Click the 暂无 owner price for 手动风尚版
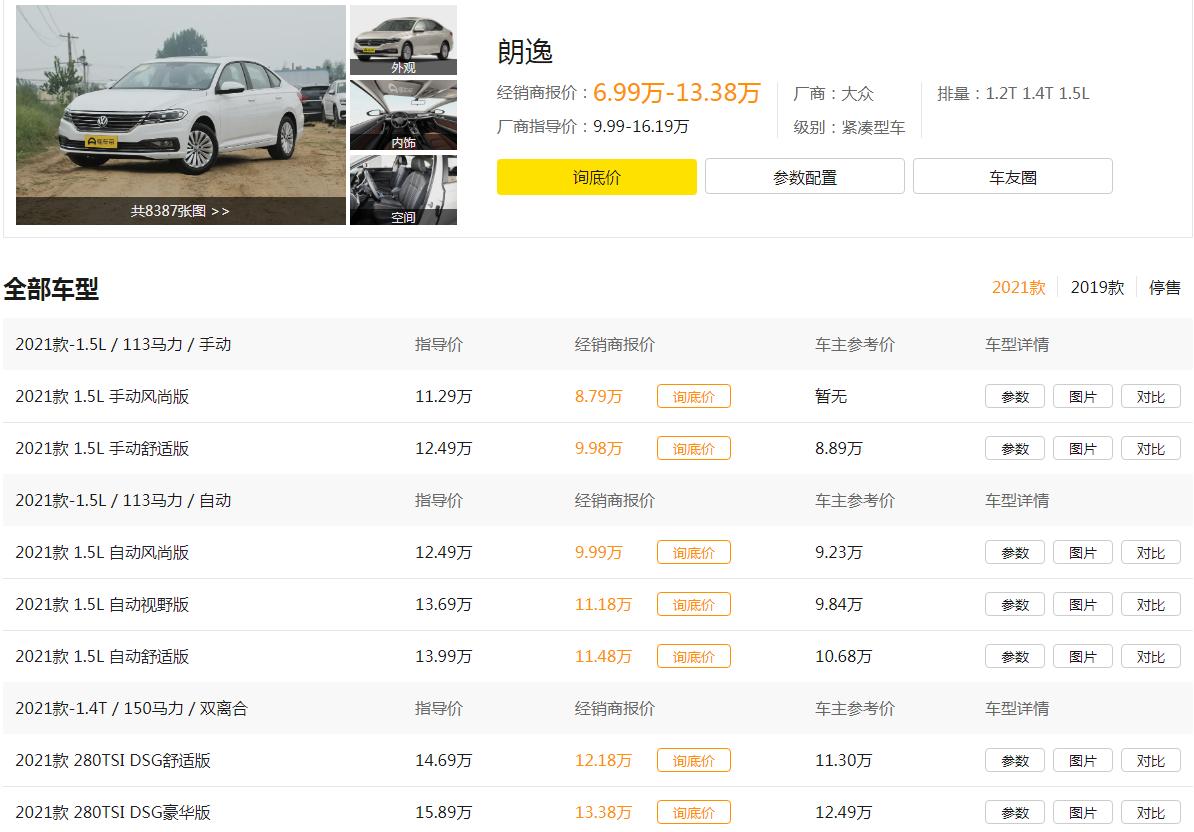 pyautogui.click(x=831, y=397)
